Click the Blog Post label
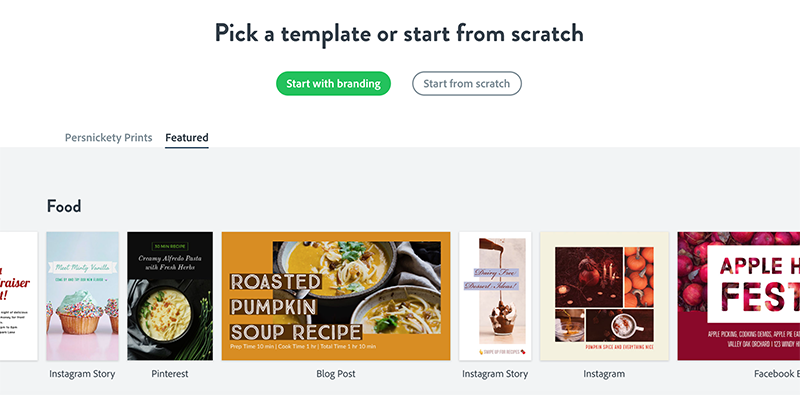The height and width of the screenshot is (395, 800). pyautogui.click(x=336, y=374)
